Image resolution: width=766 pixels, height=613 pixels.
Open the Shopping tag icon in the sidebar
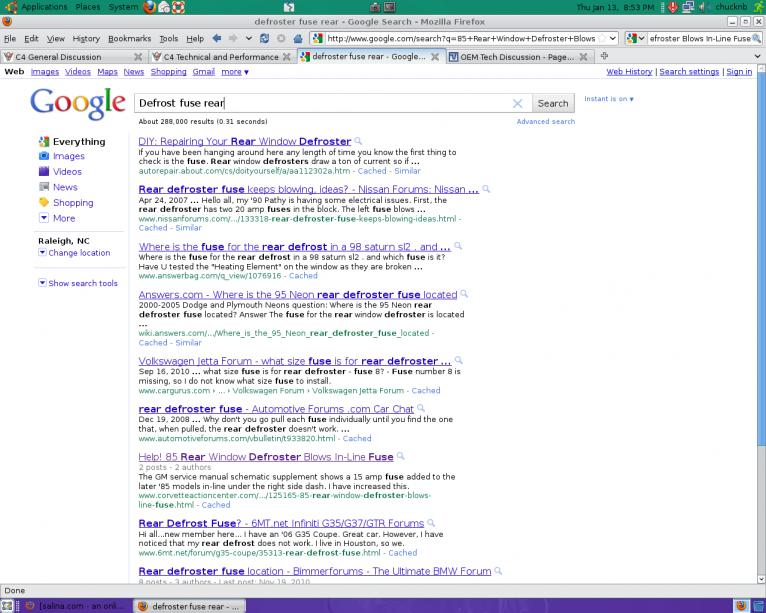tap(44, 202)
